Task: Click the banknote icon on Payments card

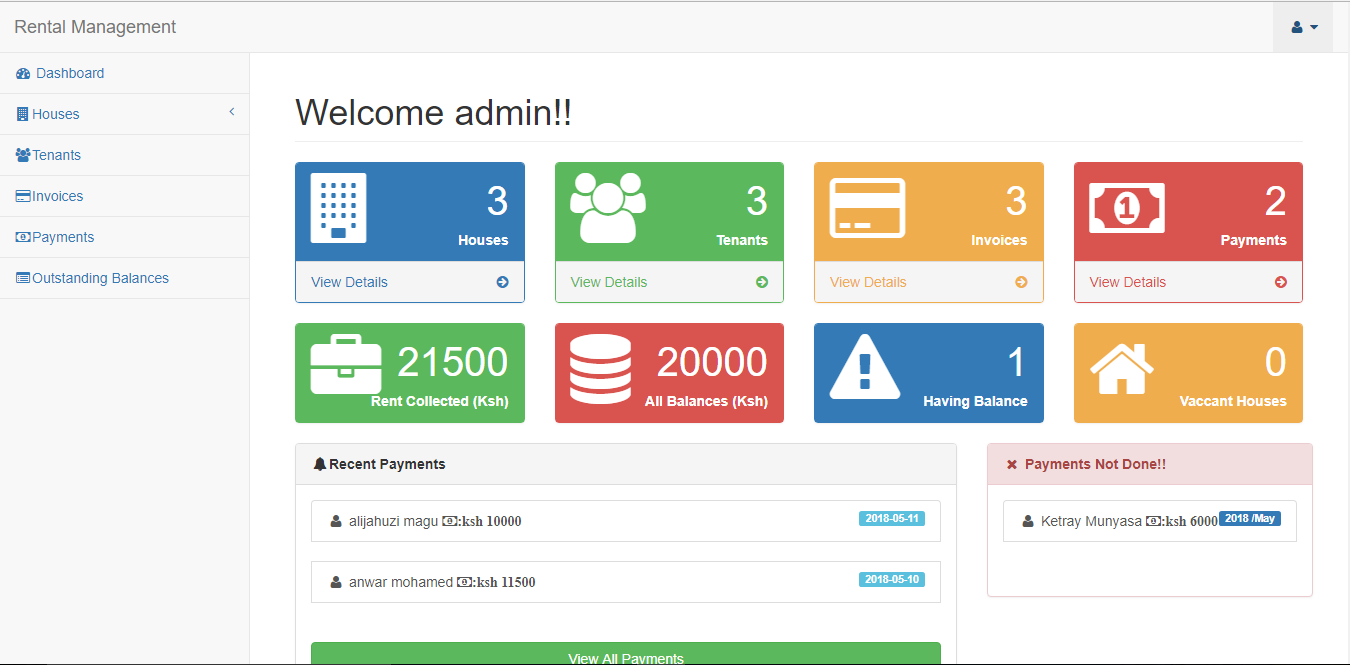Action: 1127,208
